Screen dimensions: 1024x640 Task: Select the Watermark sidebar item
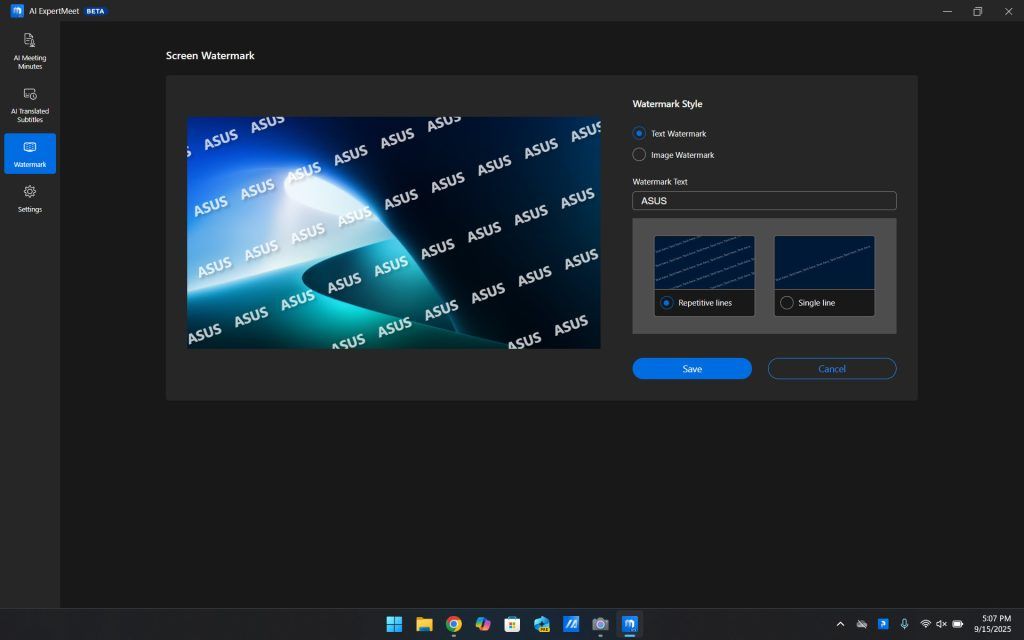pos(29,153)
